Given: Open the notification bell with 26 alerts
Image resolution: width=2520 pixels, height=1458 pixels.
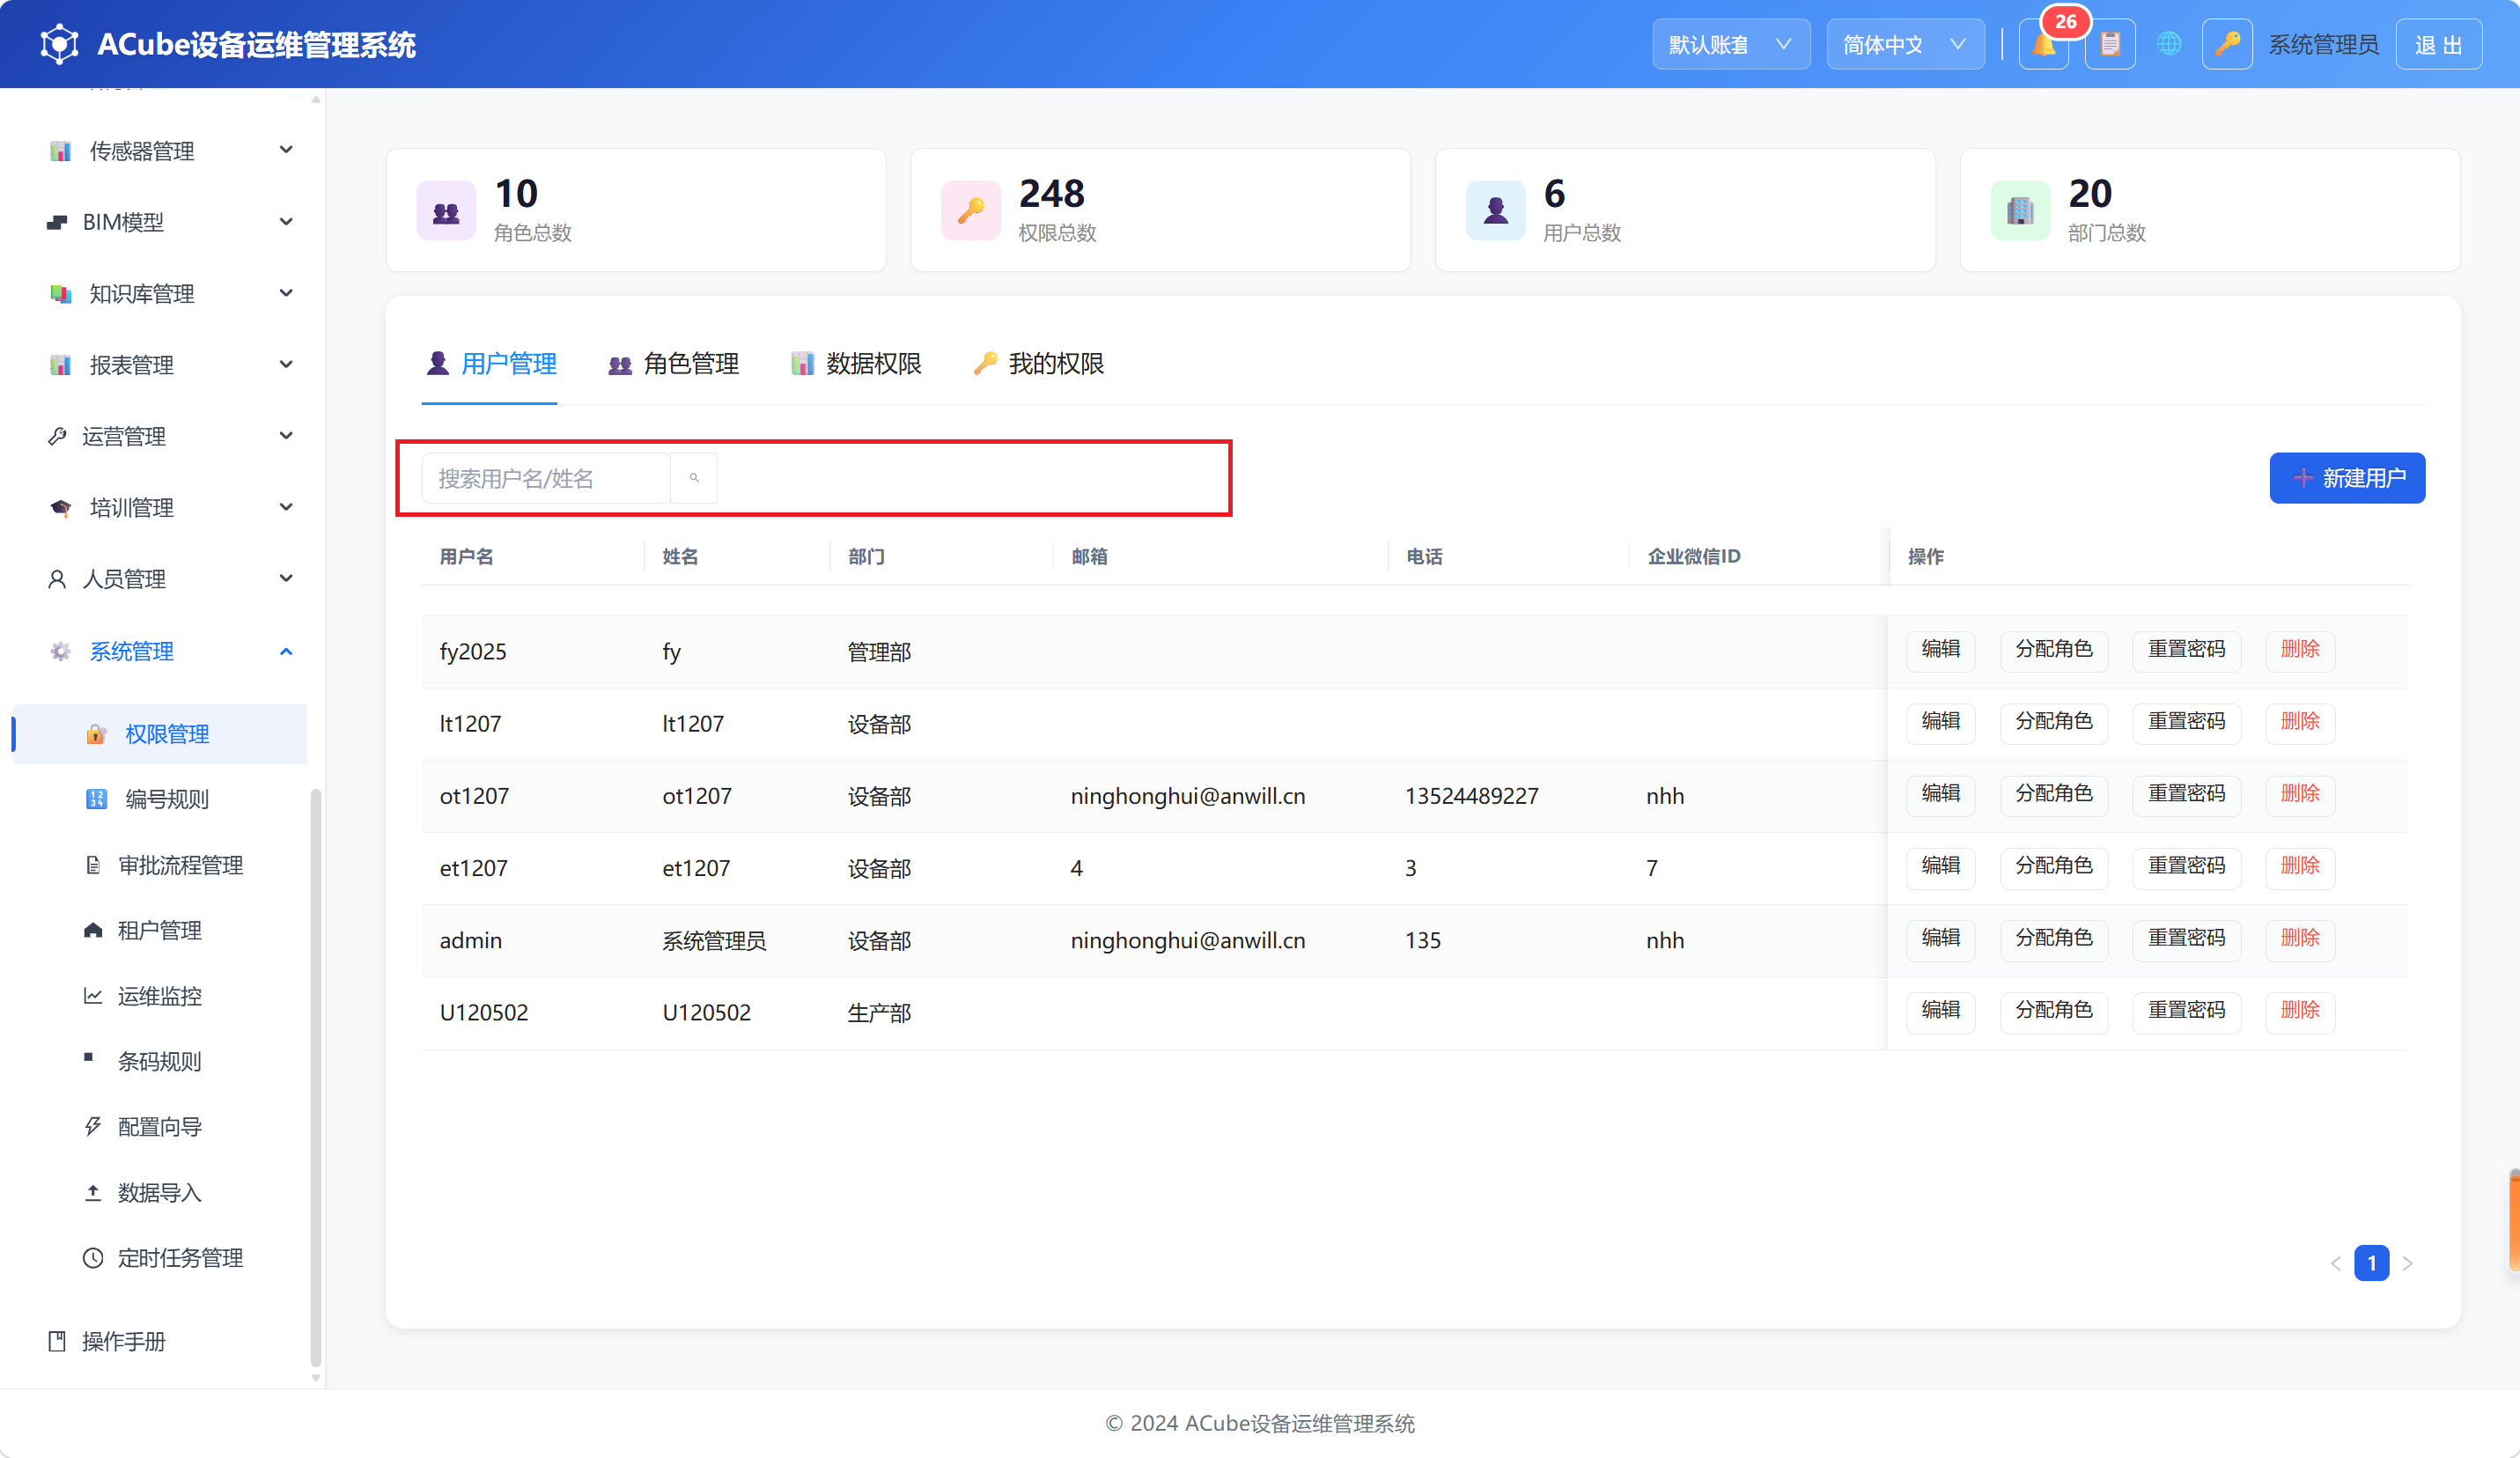Looking at the screenshot, I should tap(2043, 45).
